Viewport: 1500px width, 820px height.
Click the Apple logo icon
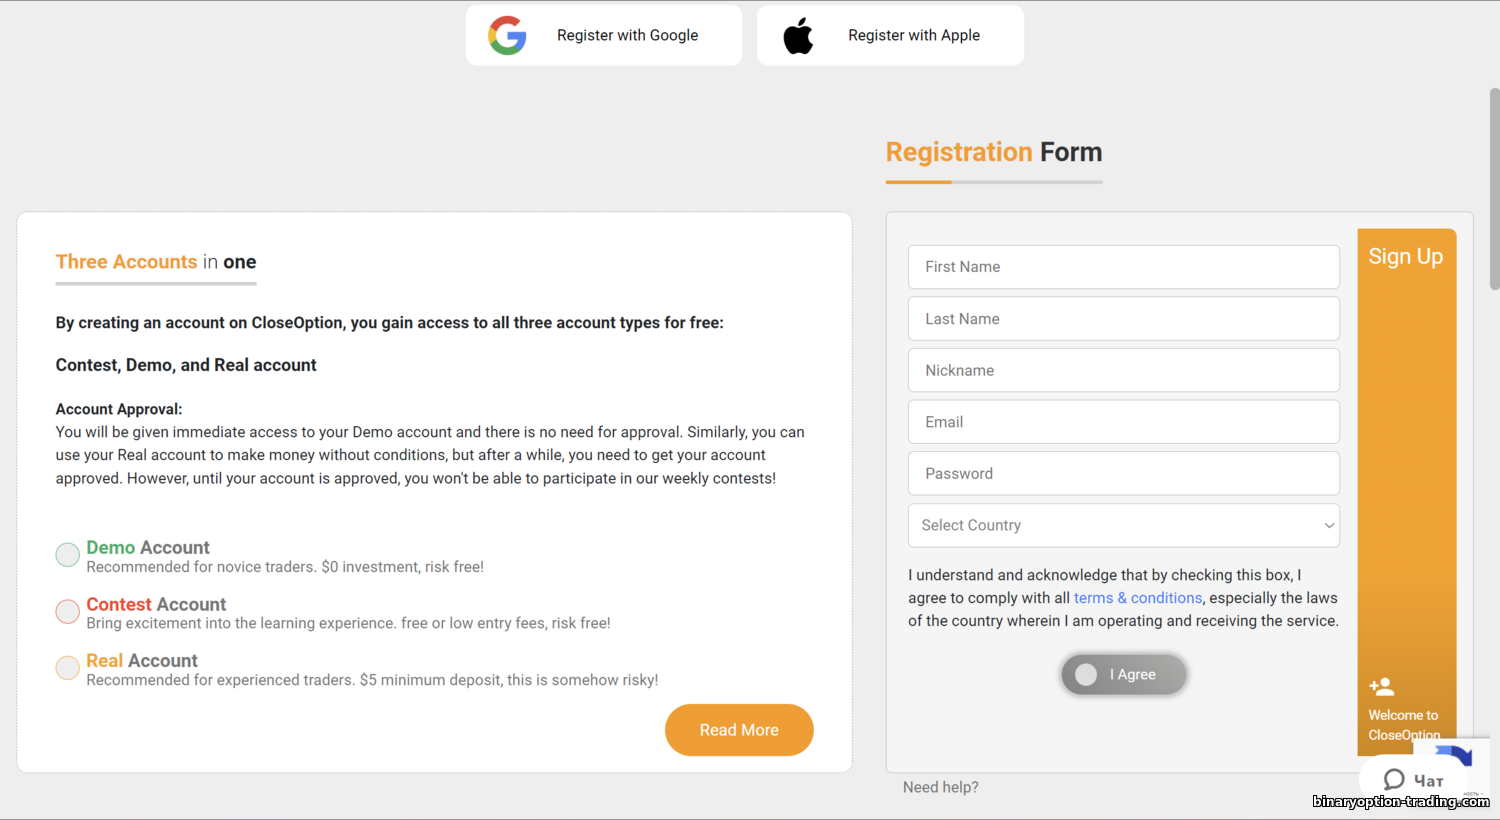point(798,36)
